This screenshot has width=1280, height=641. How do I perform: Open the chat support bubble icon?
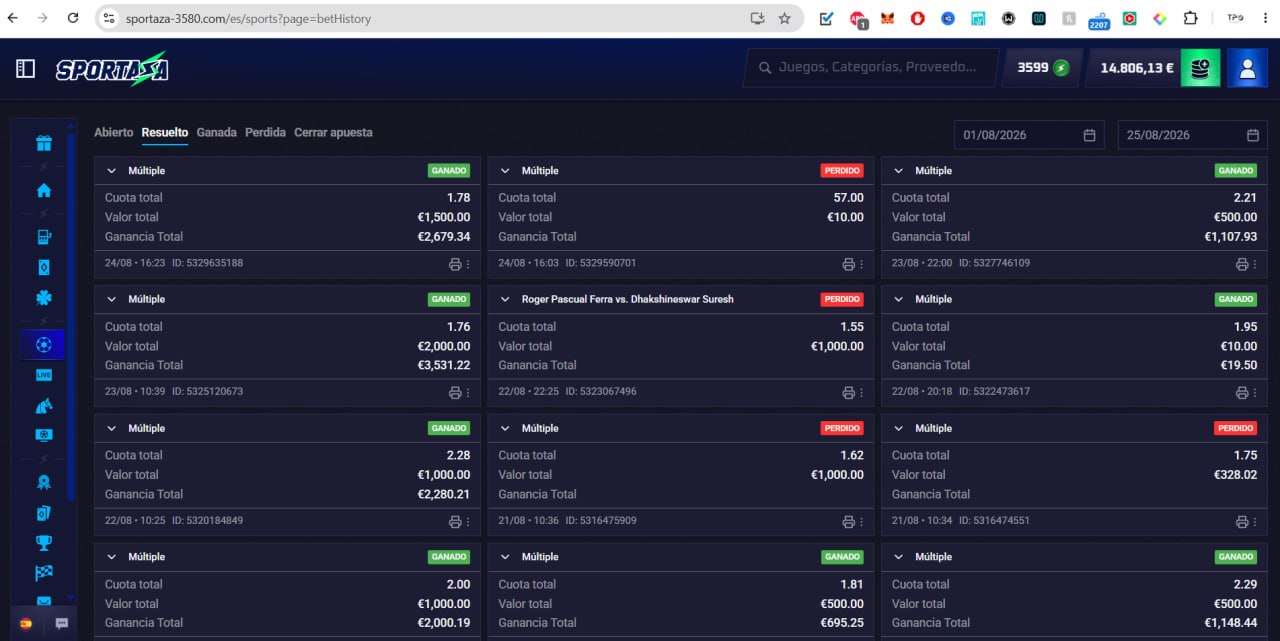pos(62,623)
